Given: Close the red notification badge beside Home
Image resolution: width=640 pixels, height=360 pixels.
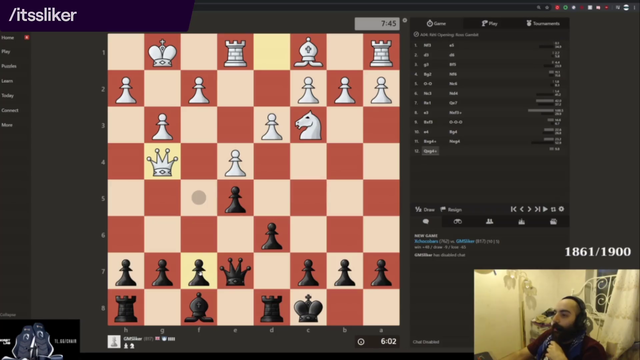Looking at the screenshot, I should click(27, 37).
